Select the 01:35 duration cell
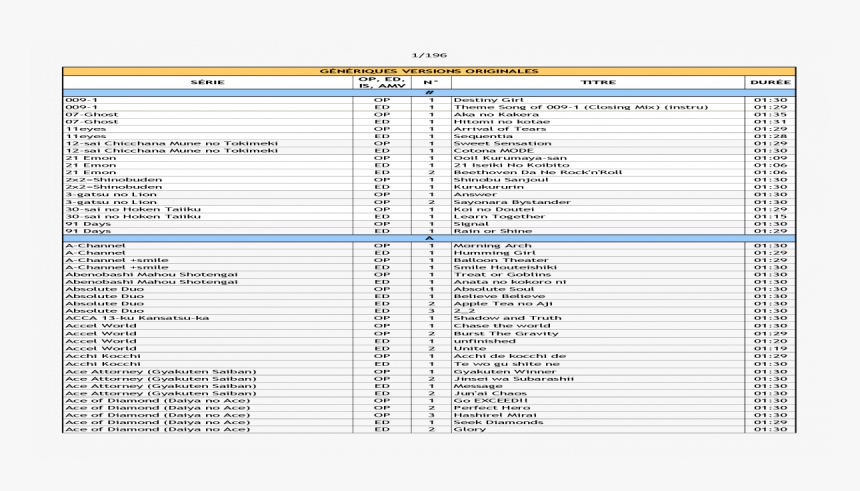Screen dimensions: 860x491 click(x=770, y=115)
